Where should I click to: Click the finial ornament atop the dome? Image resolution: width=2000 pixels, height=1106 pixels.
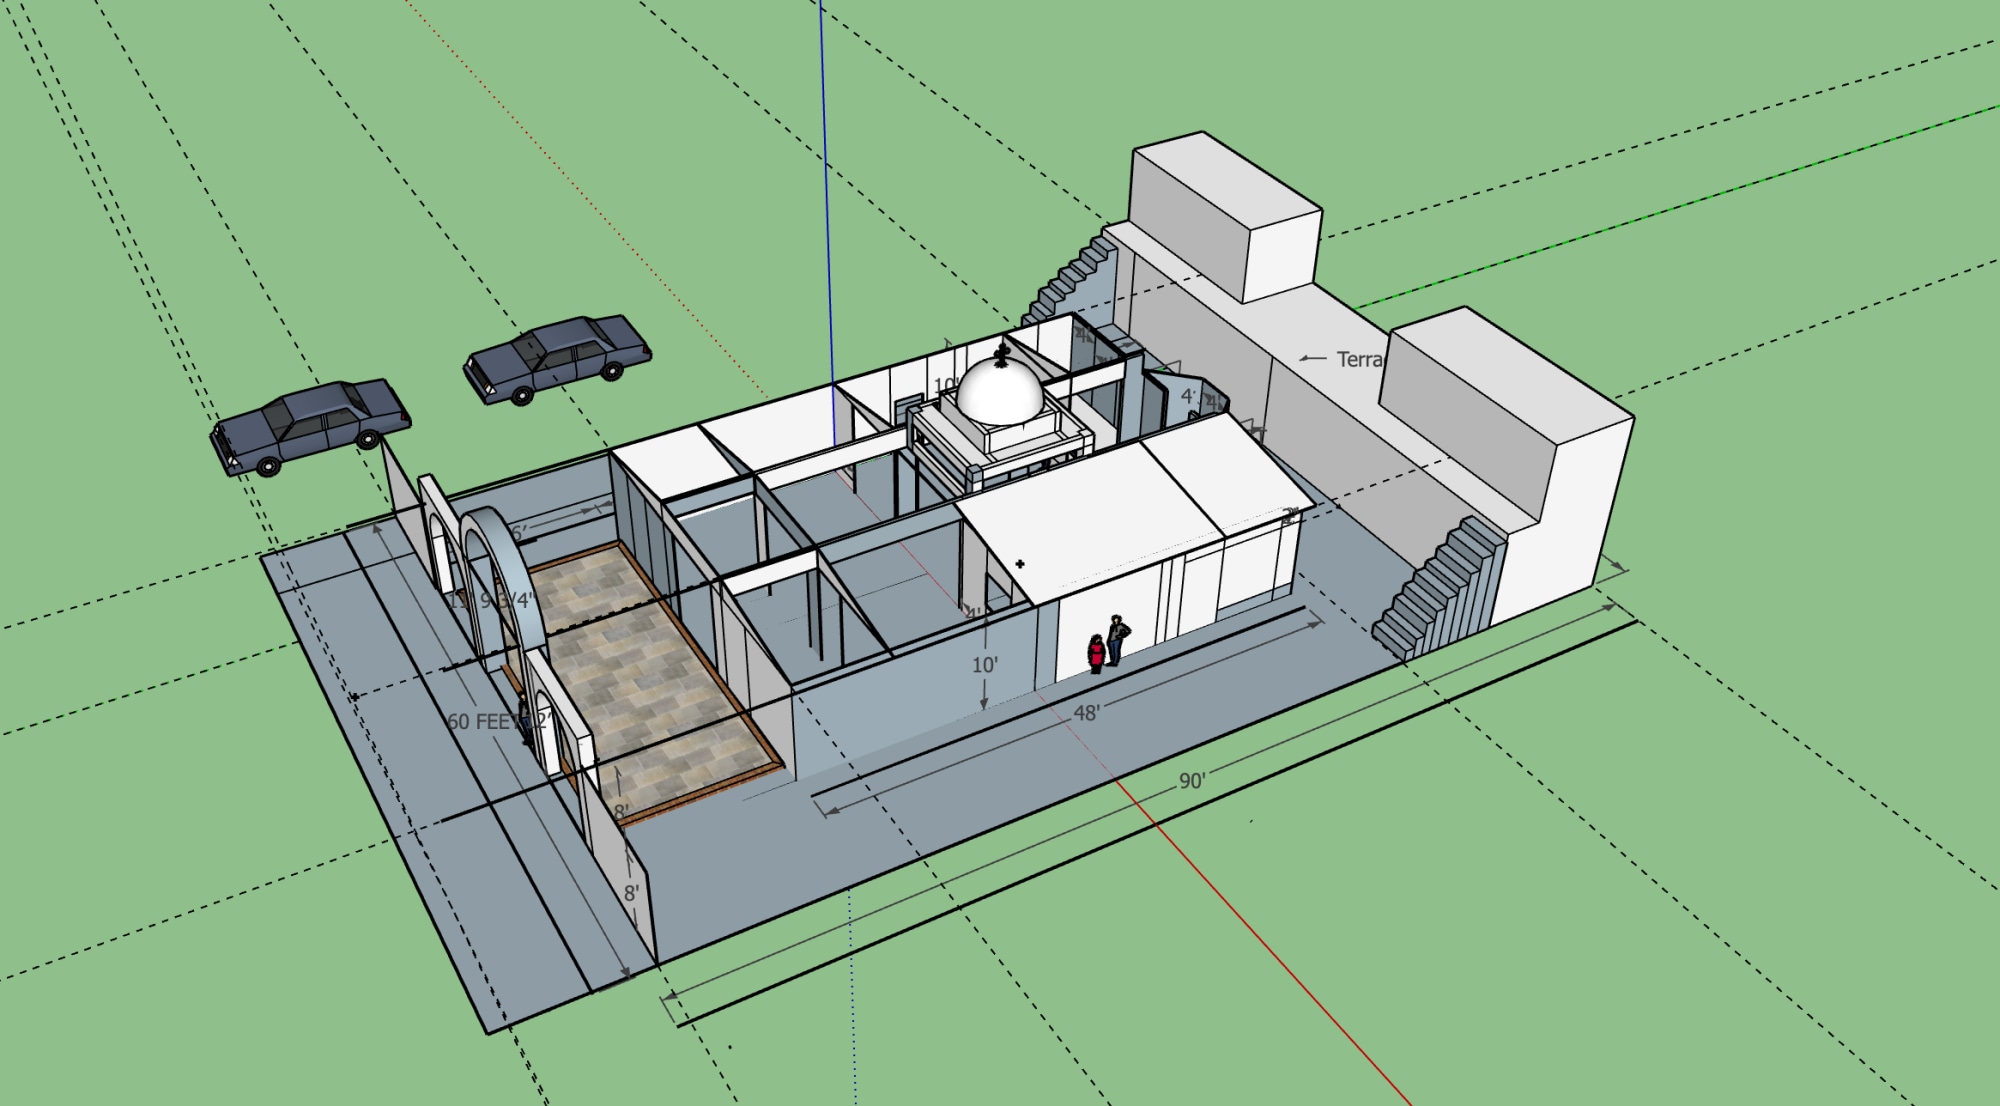[x=1002, y=353]
